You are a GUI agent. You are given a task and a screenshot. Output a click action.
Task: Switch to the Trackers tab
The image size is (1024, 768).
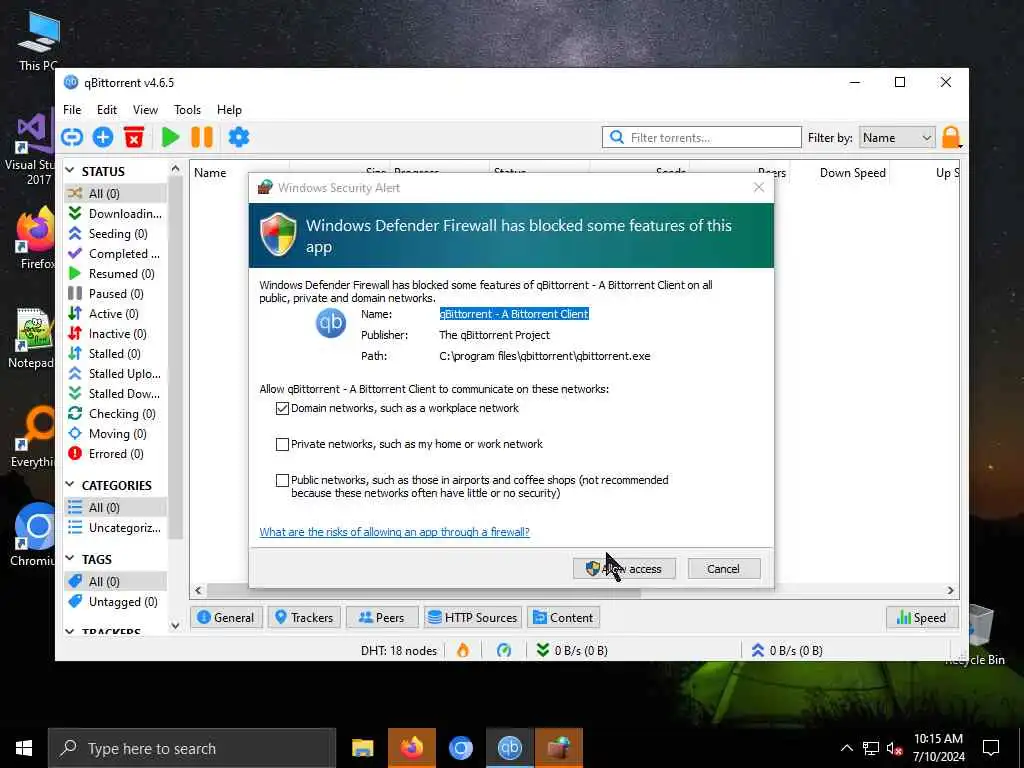[x=304, y=618]
